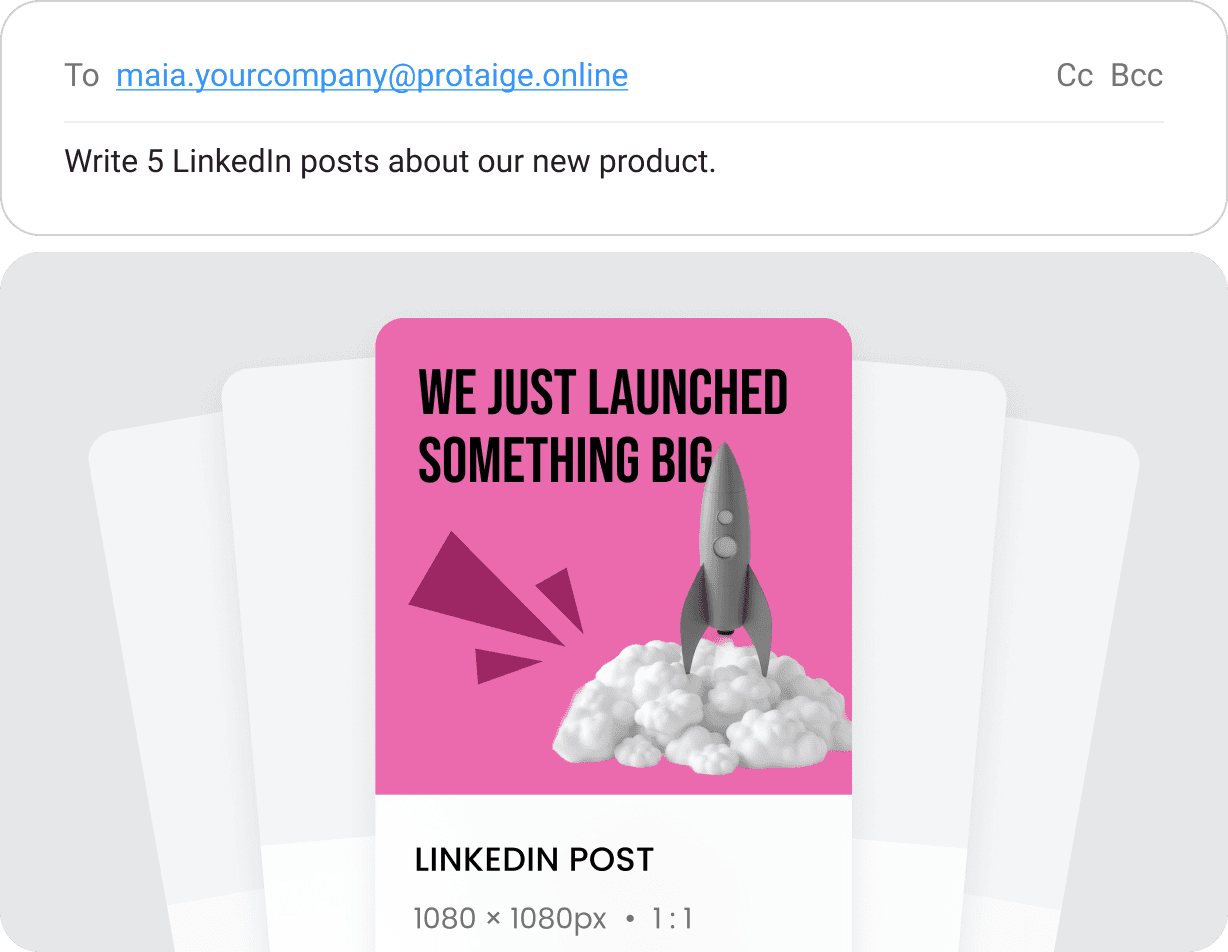Click the "1:1" aspect ratio label

[671, 918]
